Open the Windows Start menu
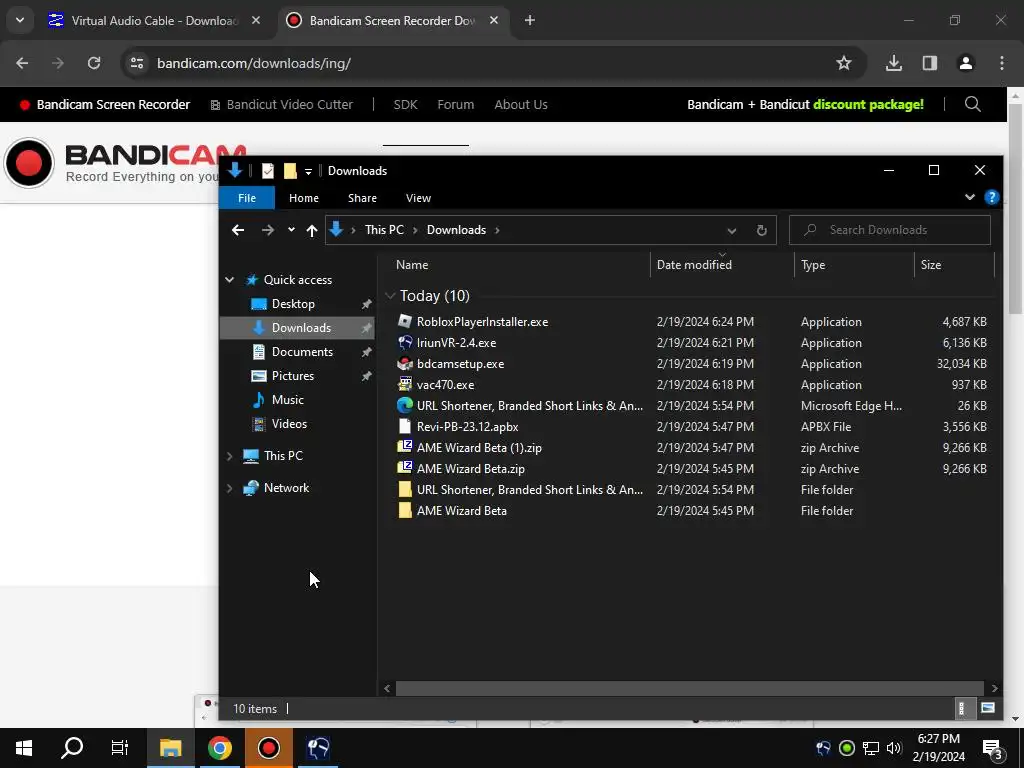This screenshot has width=1024, height=768. click(24, 748)
